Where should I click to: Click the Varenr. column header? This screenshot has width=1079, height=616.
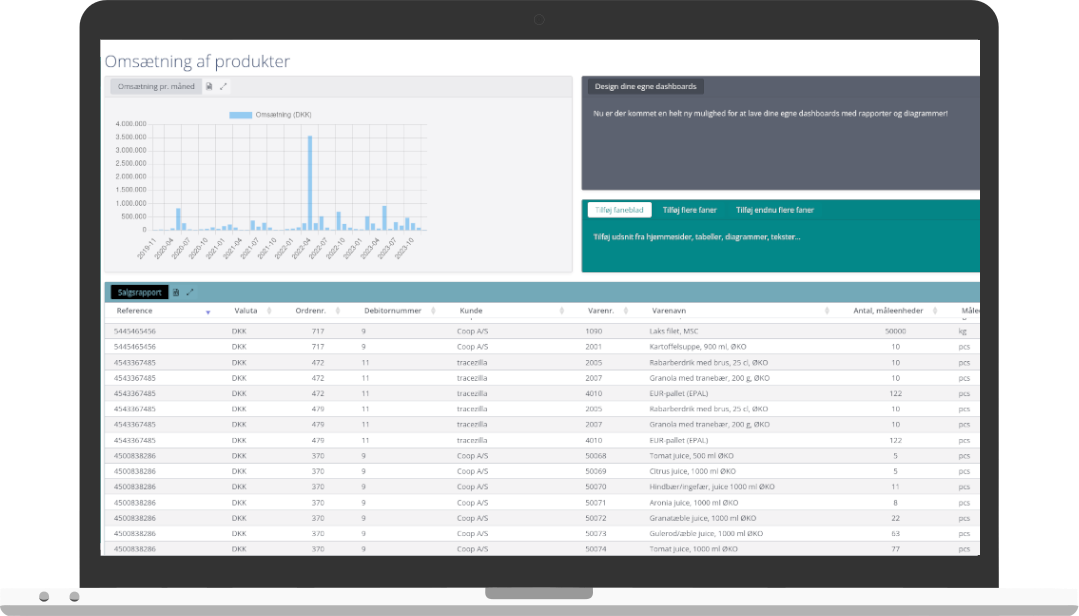click(601, 311)
